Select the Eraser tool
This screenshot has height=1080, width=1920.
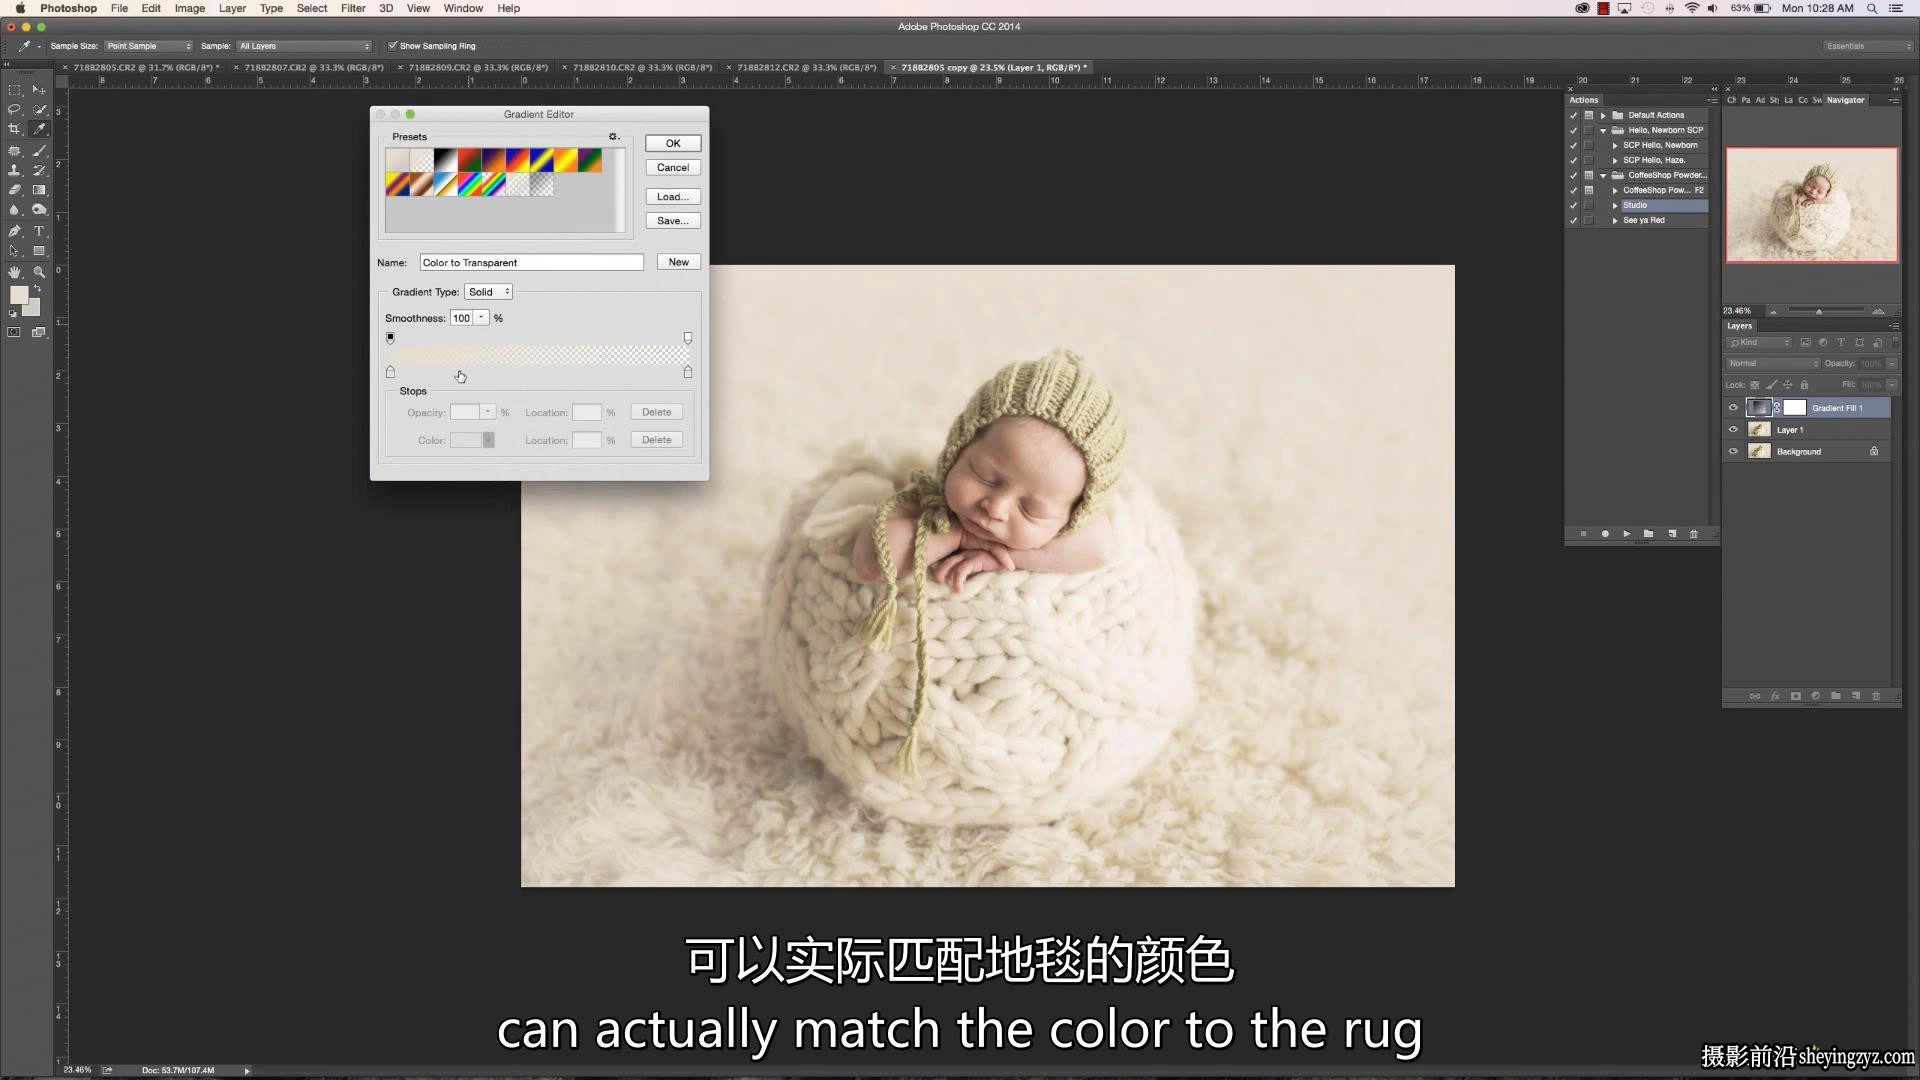tap(15, 190)
